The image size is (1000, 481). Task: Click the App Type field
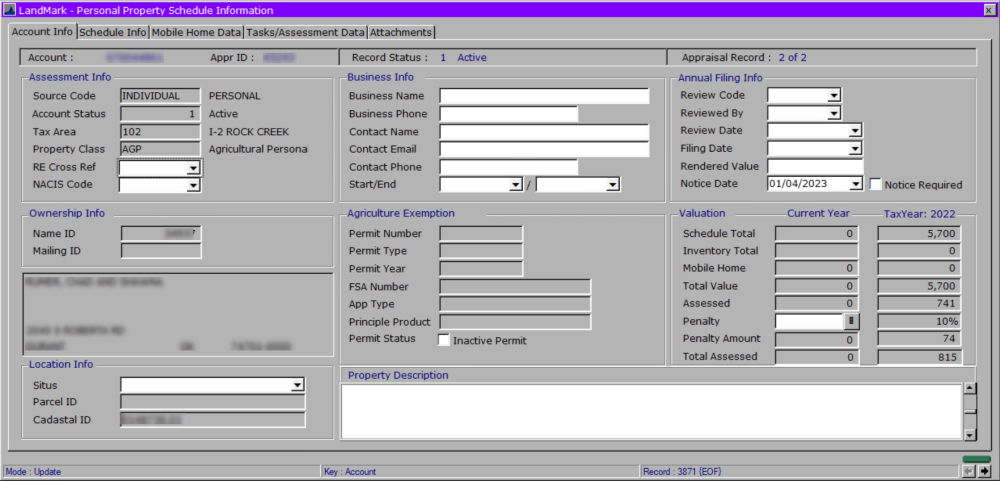point(515,304)
